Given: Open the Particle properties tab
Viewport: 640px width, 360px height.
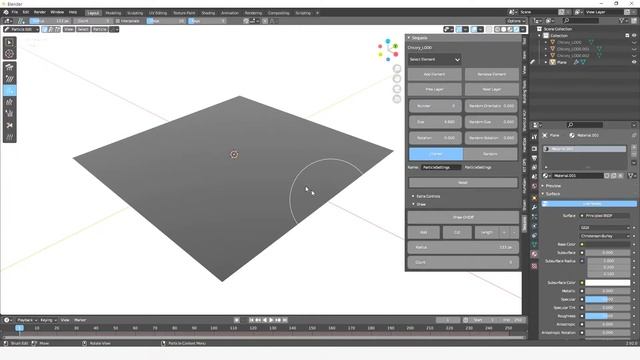Looking at the screenshot, I should click(534, 217).
